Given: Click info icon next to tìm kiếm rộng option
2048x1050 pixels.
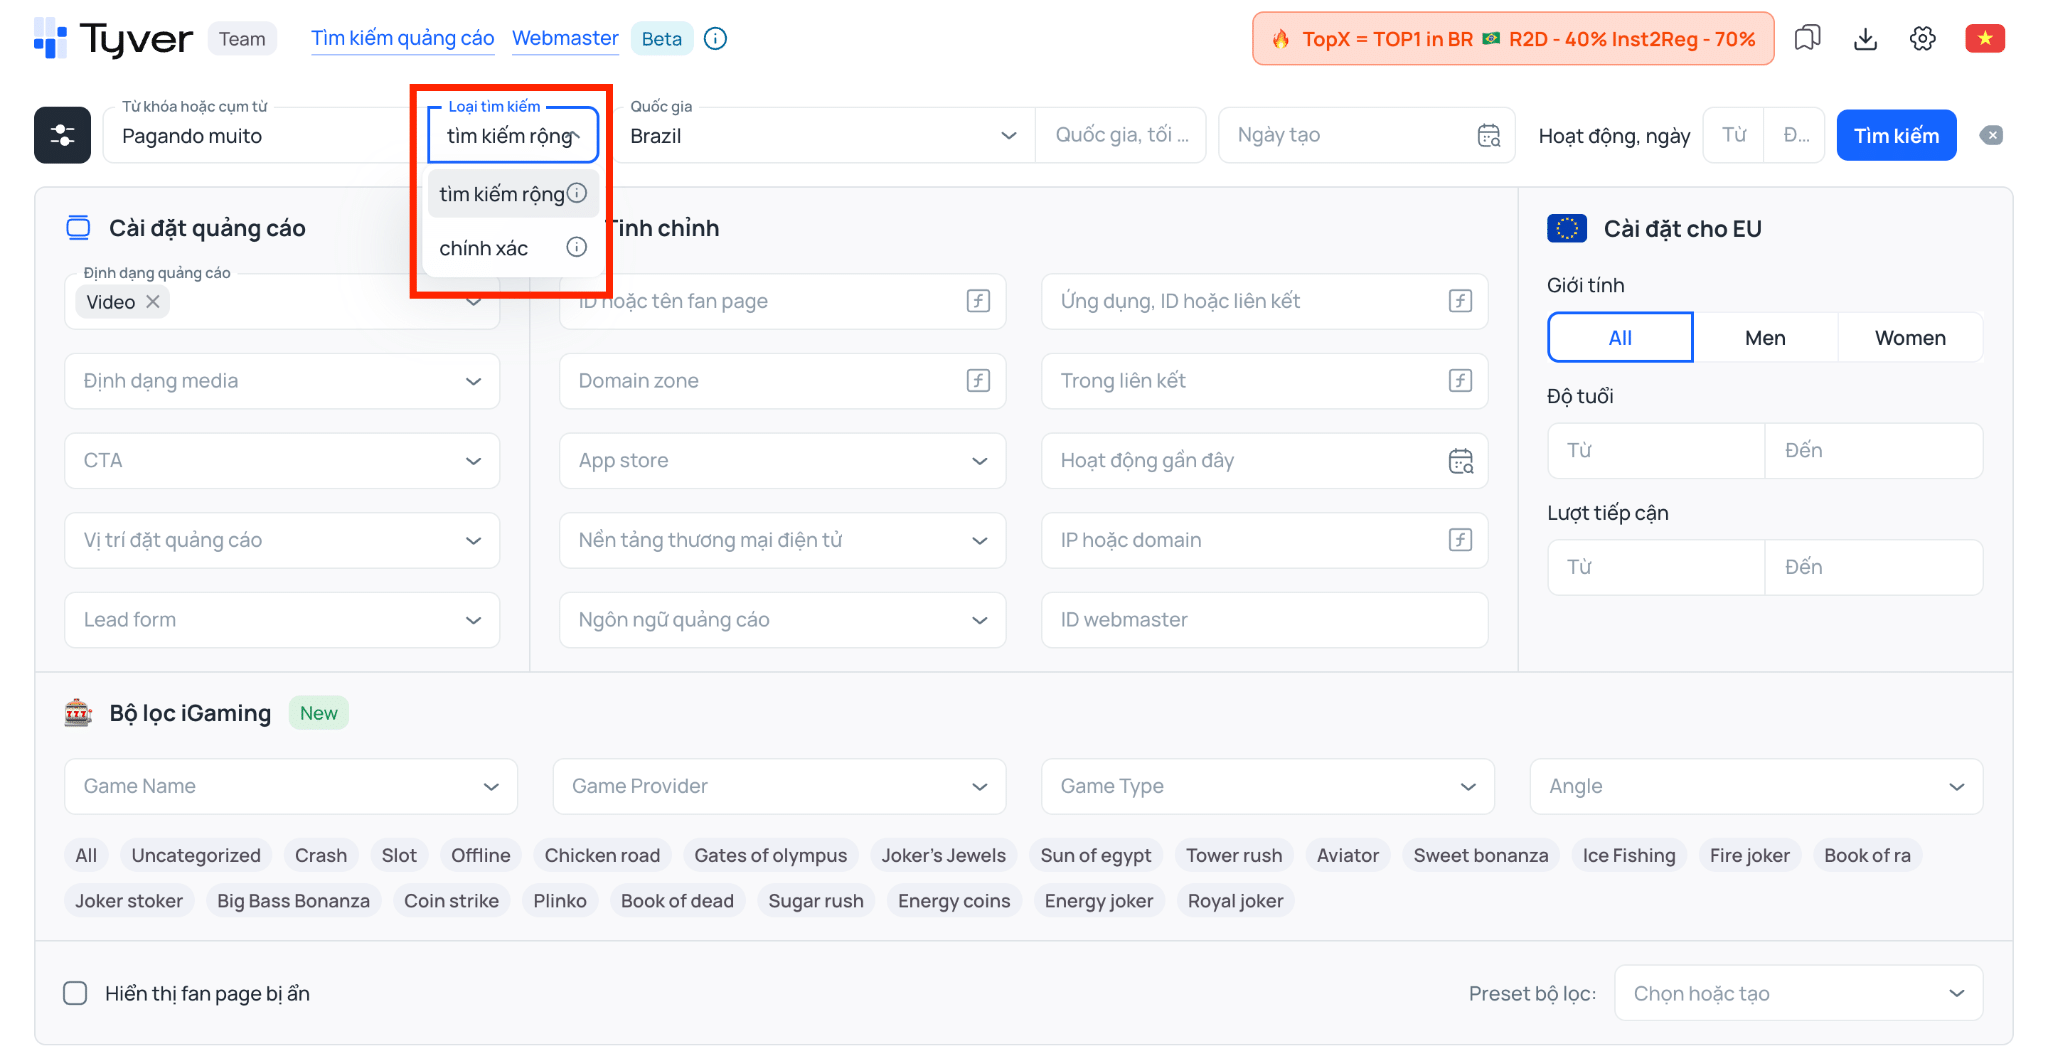Looking at the screenshot, I should [x=577, y=193].
